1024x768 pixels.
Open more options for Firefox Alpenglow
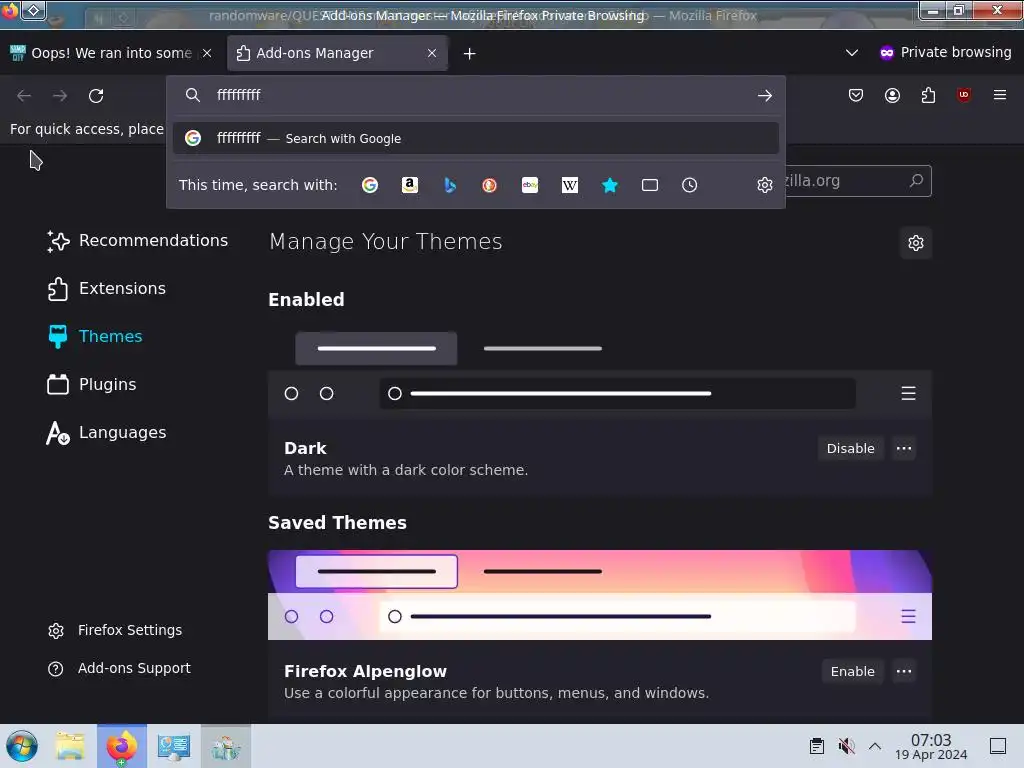[904, 671]
